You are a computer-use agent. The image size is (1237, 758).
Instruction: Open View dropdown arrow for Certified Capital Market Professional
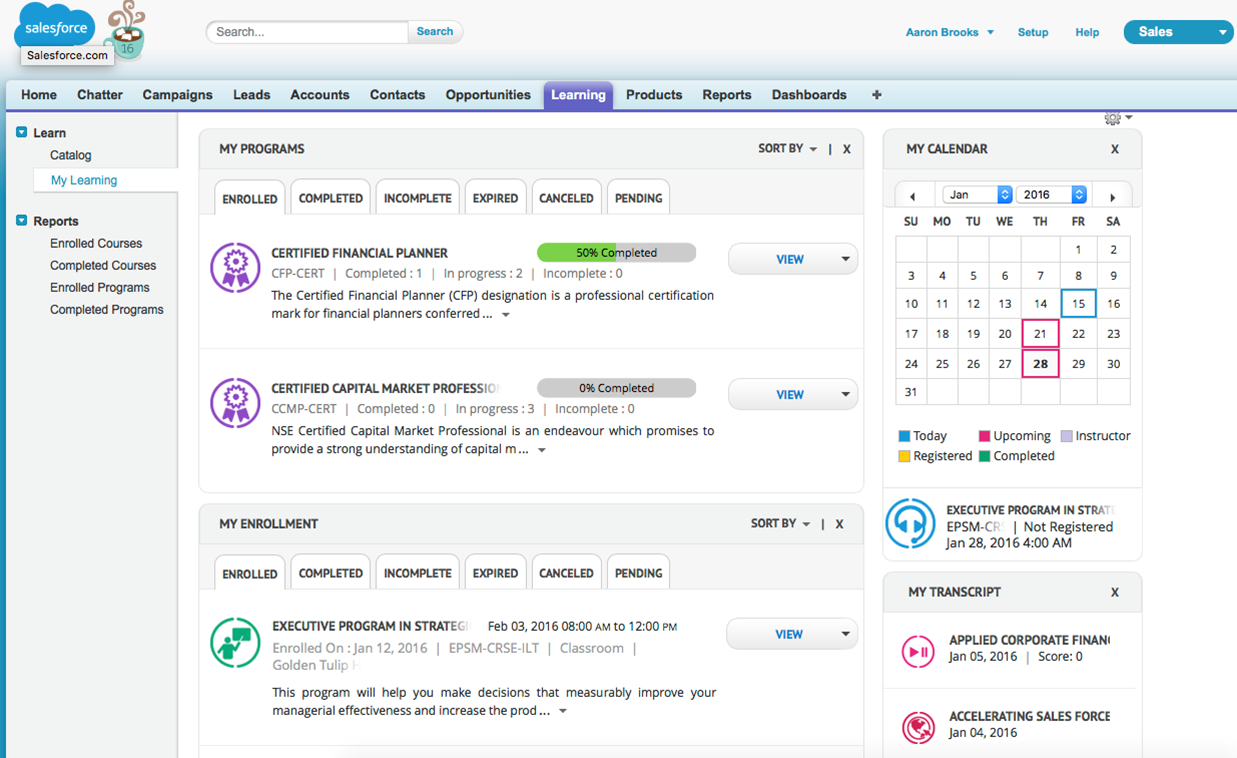(845, 395)
